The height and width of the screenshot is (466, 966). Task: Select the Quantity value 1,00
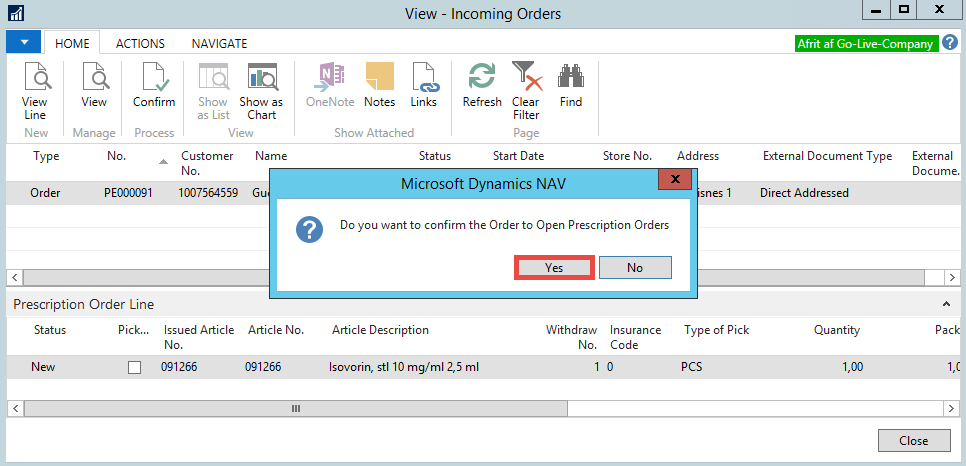coord(852,367)
